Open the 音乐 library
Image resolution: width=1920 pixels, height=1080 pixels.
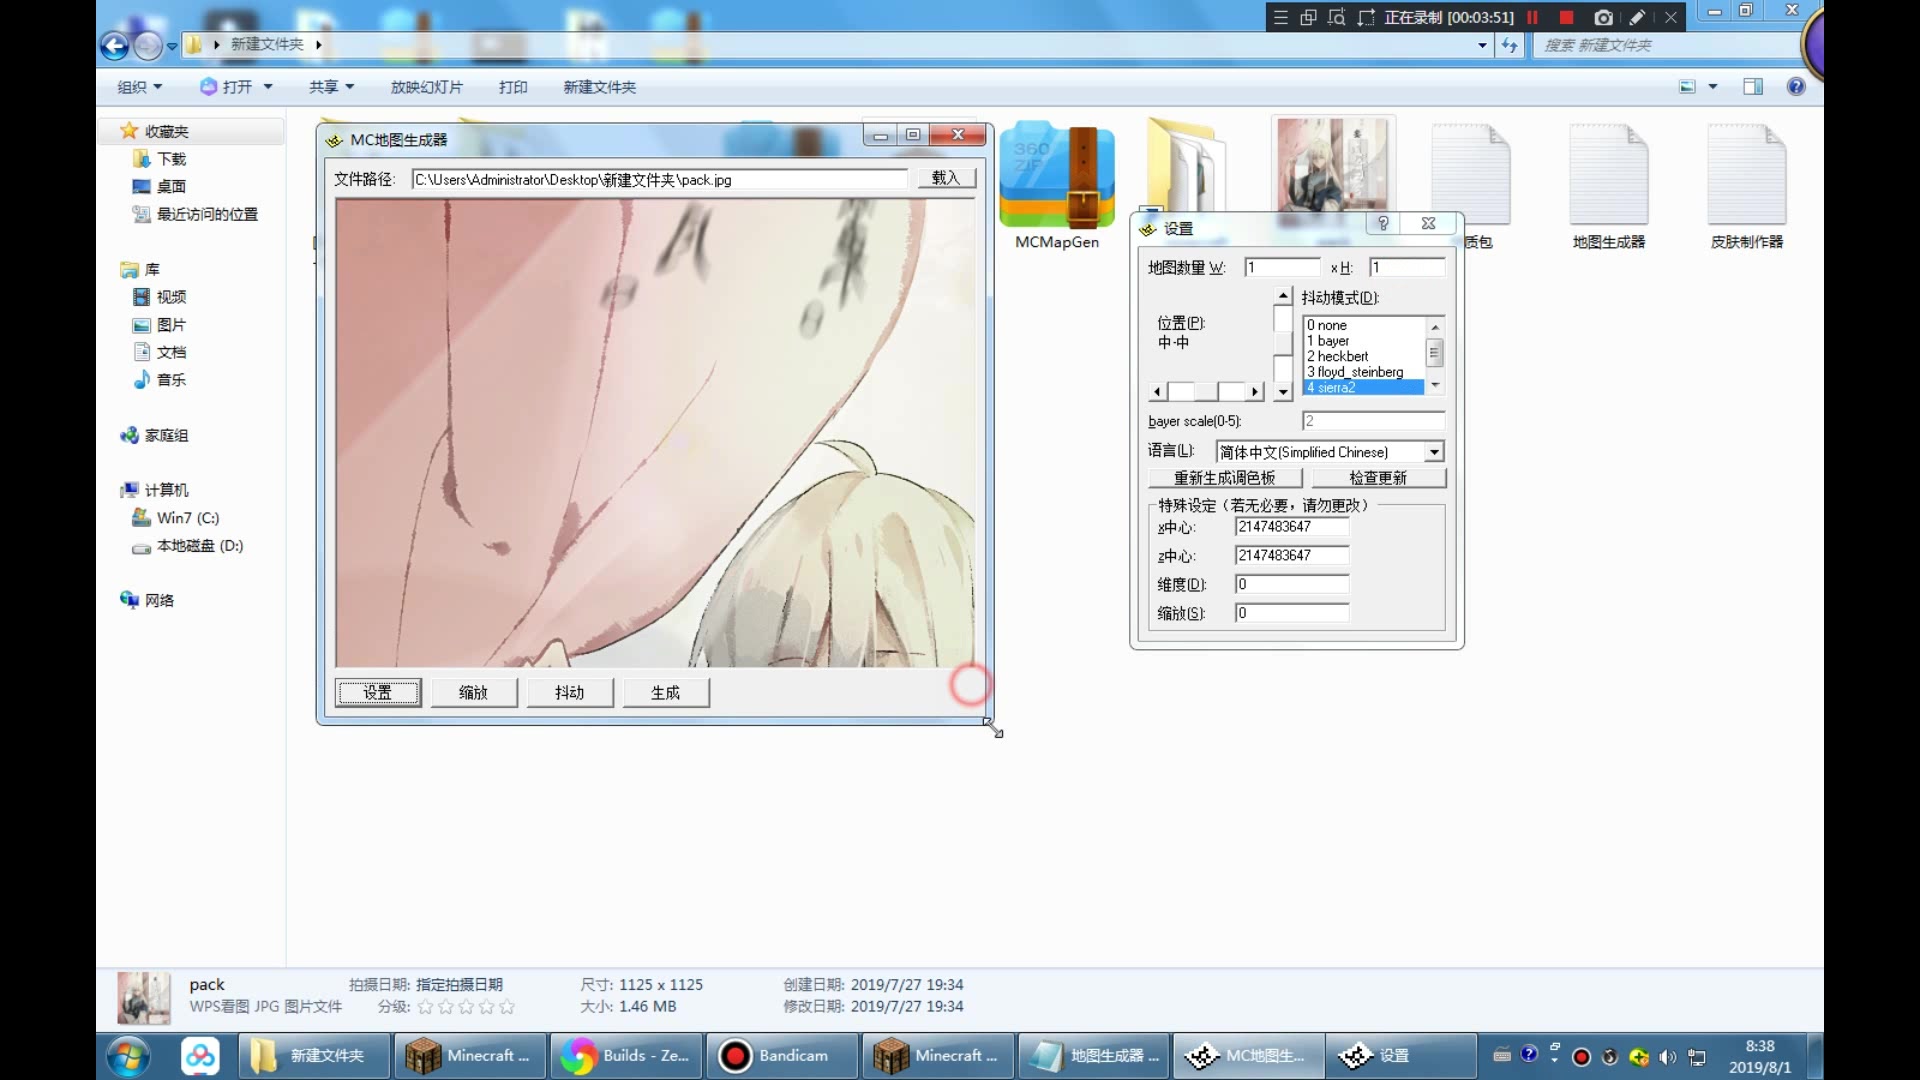coord(171,380)
